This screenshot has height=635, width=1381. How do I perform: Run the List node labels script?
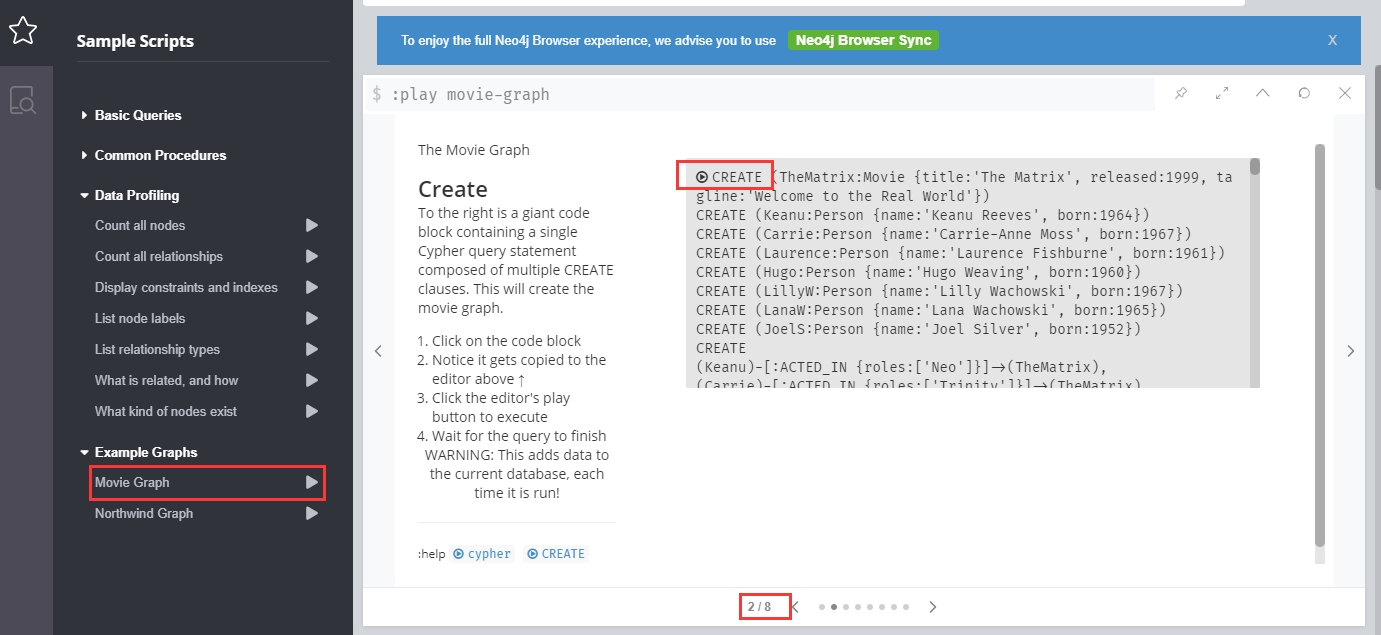pos(312,319)
